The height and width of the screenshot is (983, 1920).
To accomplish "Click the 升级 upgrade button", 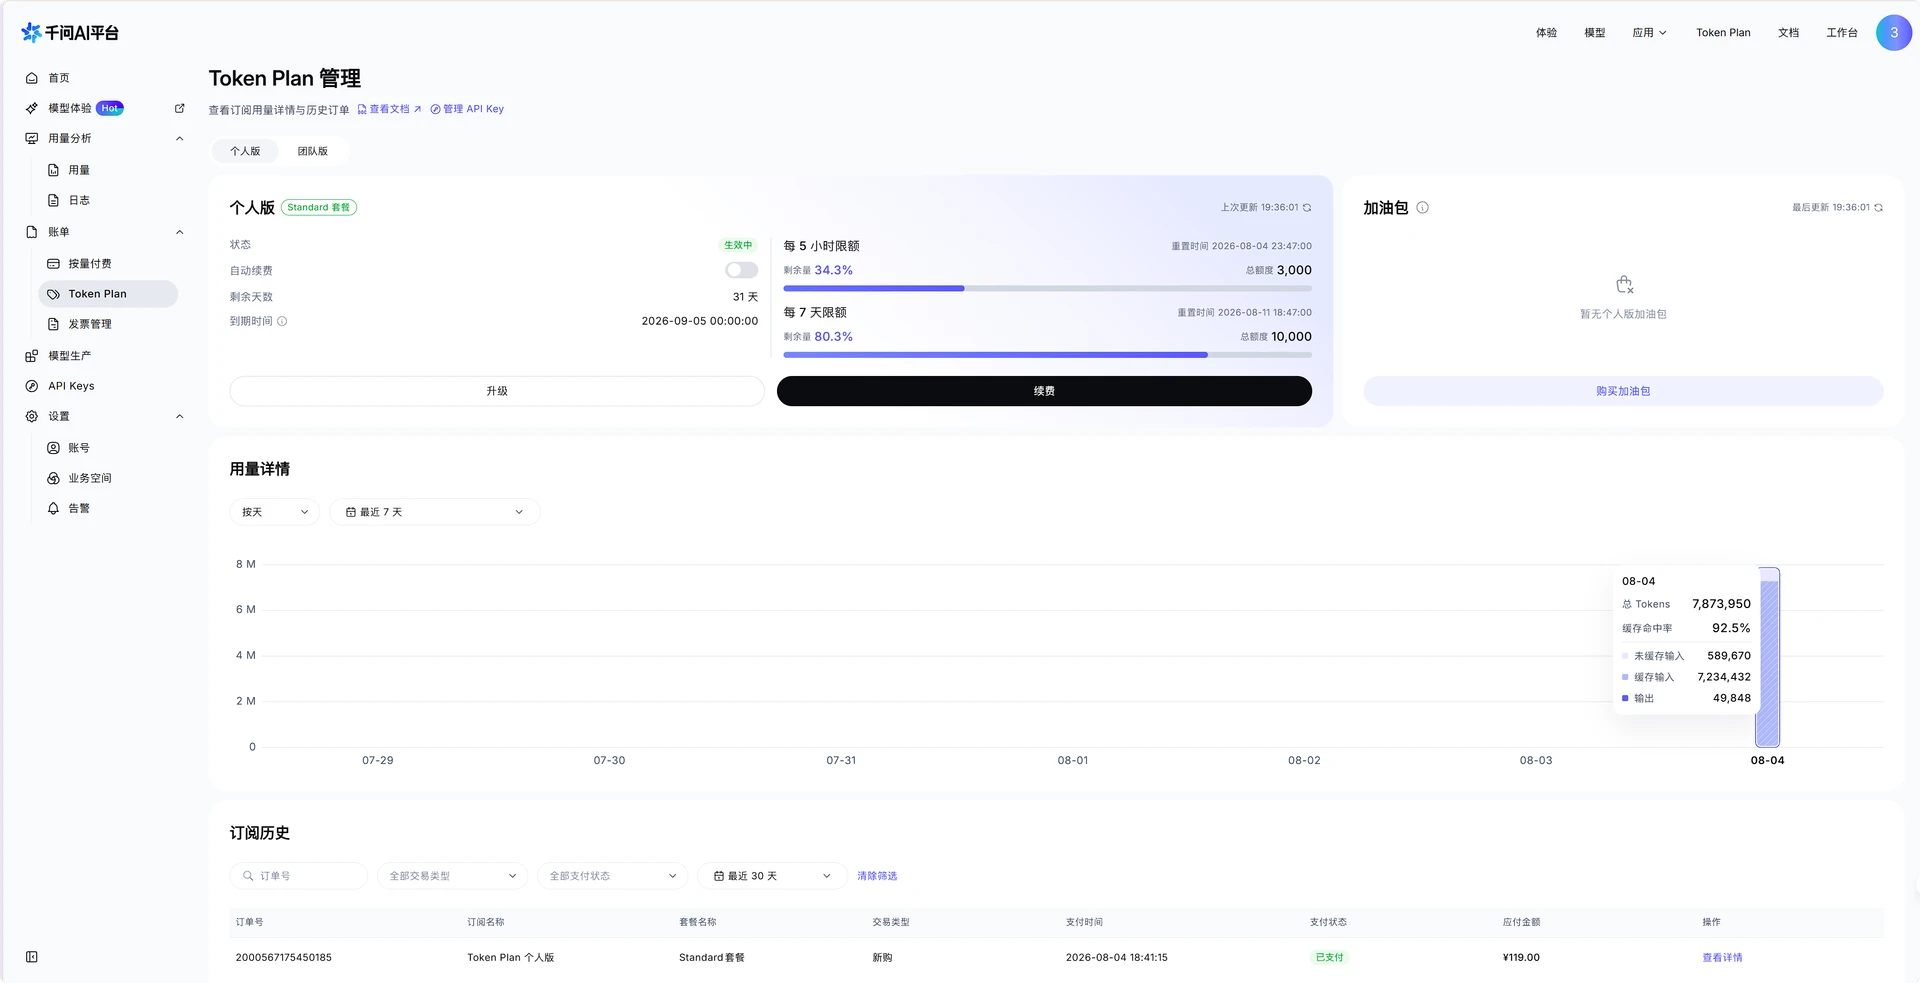I will point(497,391).
